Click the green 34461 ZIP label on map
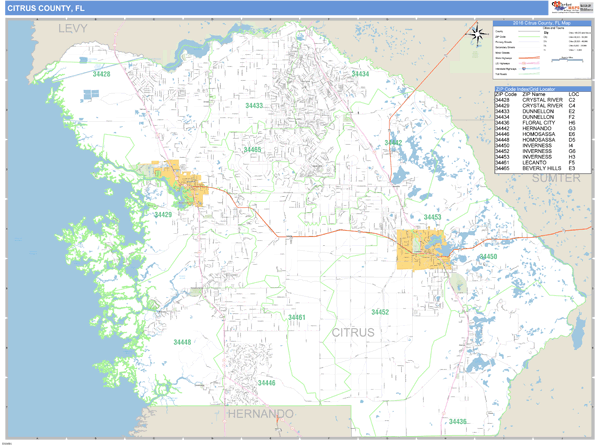This screenshot has height=445, width=600. click(297, 317)
